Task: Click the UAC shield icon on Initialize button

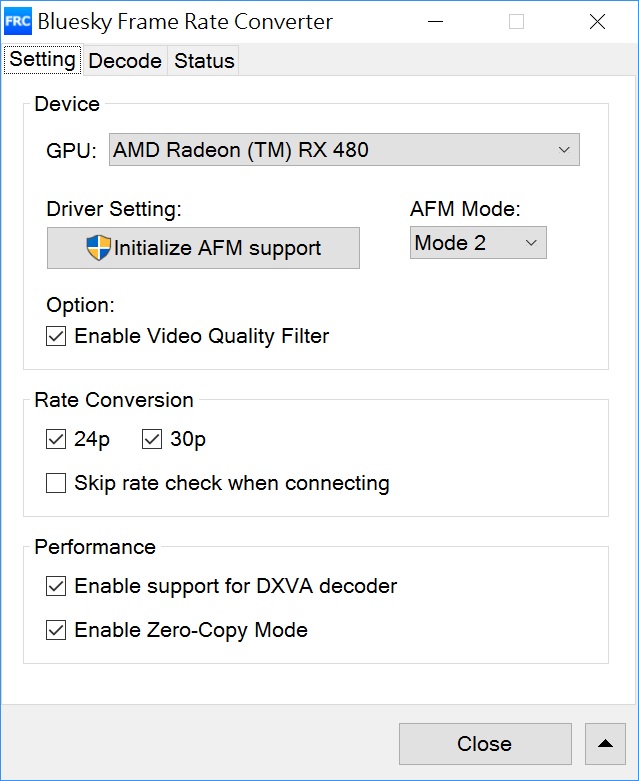Action: point(98,248)
